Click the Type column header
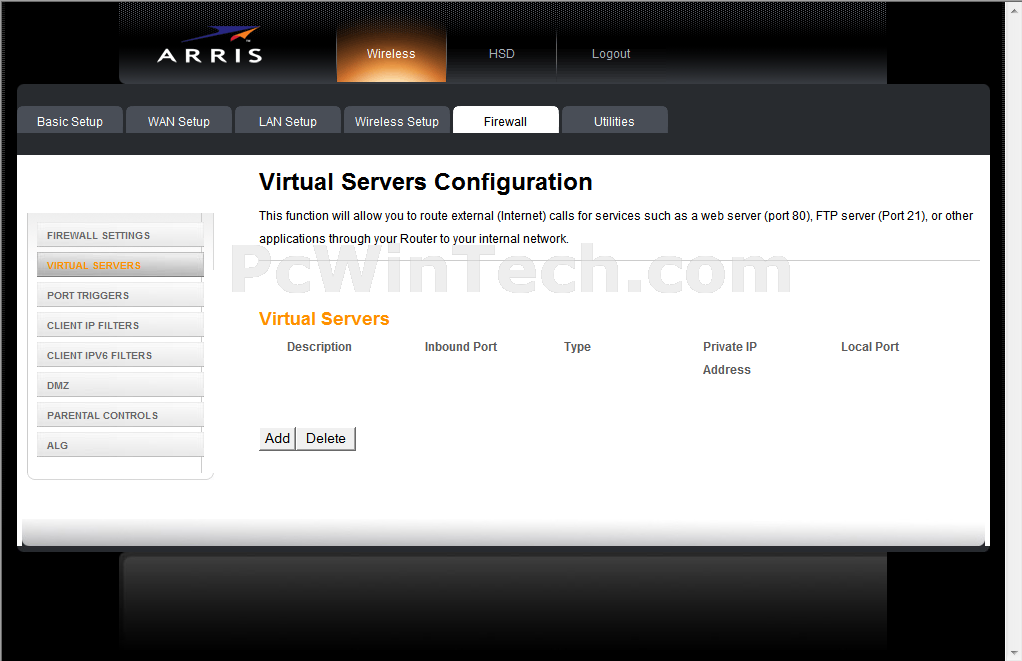This screenshot has height=661, width=1022. 577,347
